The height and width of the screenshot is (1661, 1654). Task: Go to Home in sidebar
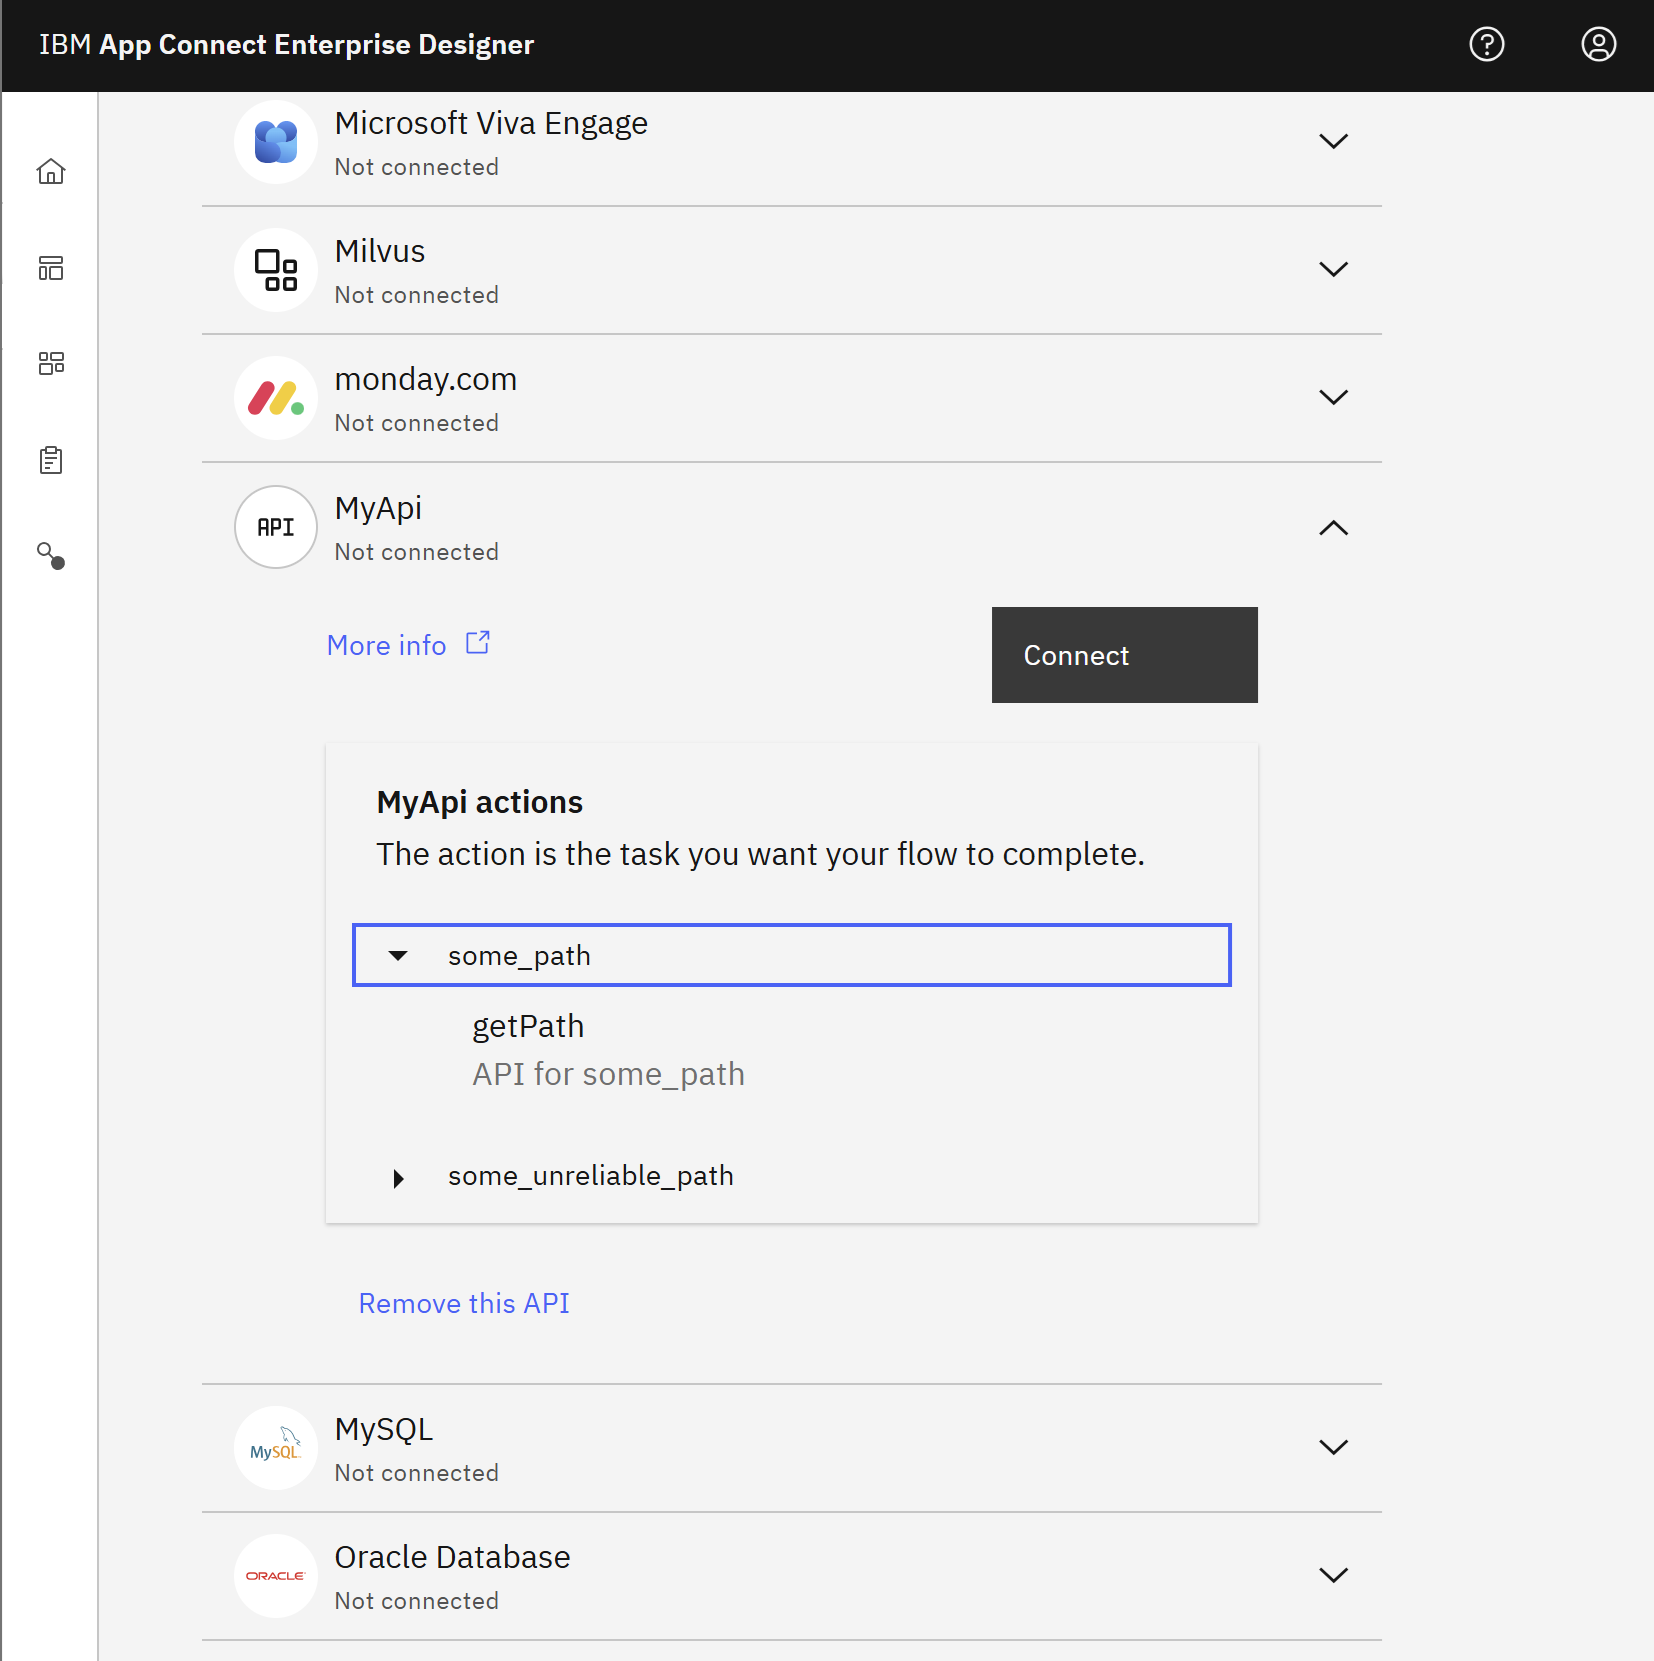tap(51, 171)
